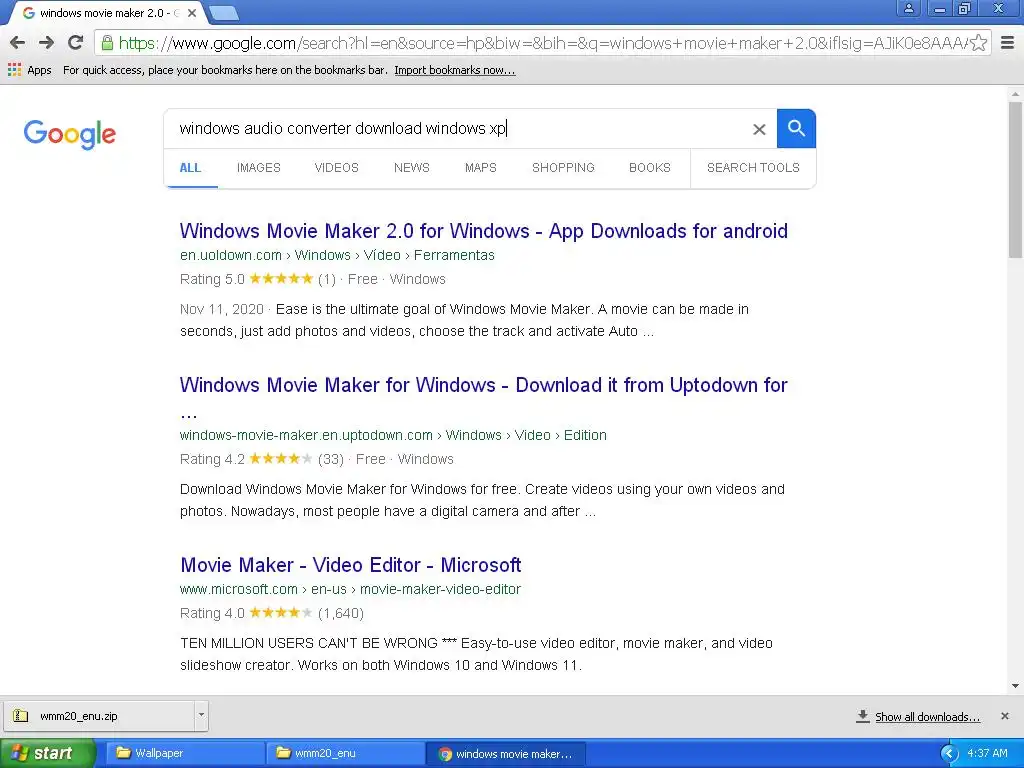Click the address bar URL field
The width and height of the screenshot is (1024, 768).
pos(542,43)
